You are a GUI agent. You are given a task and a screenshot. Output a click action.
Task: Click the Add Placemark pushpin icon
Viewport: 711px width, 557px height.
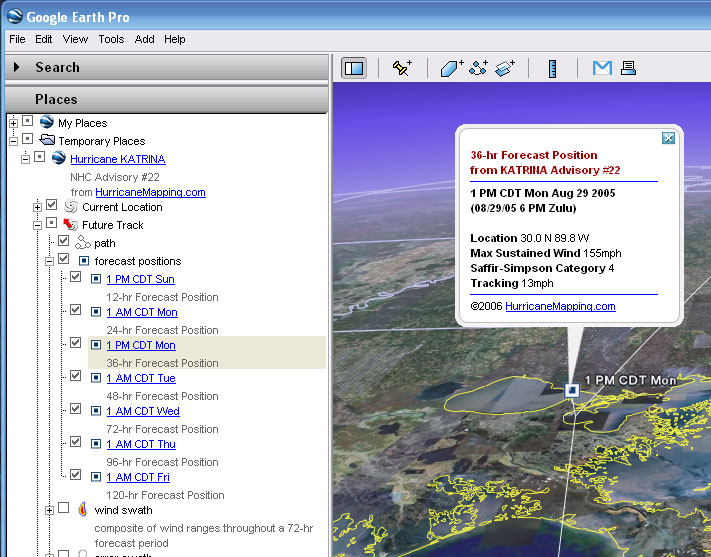tap(402, 68)
